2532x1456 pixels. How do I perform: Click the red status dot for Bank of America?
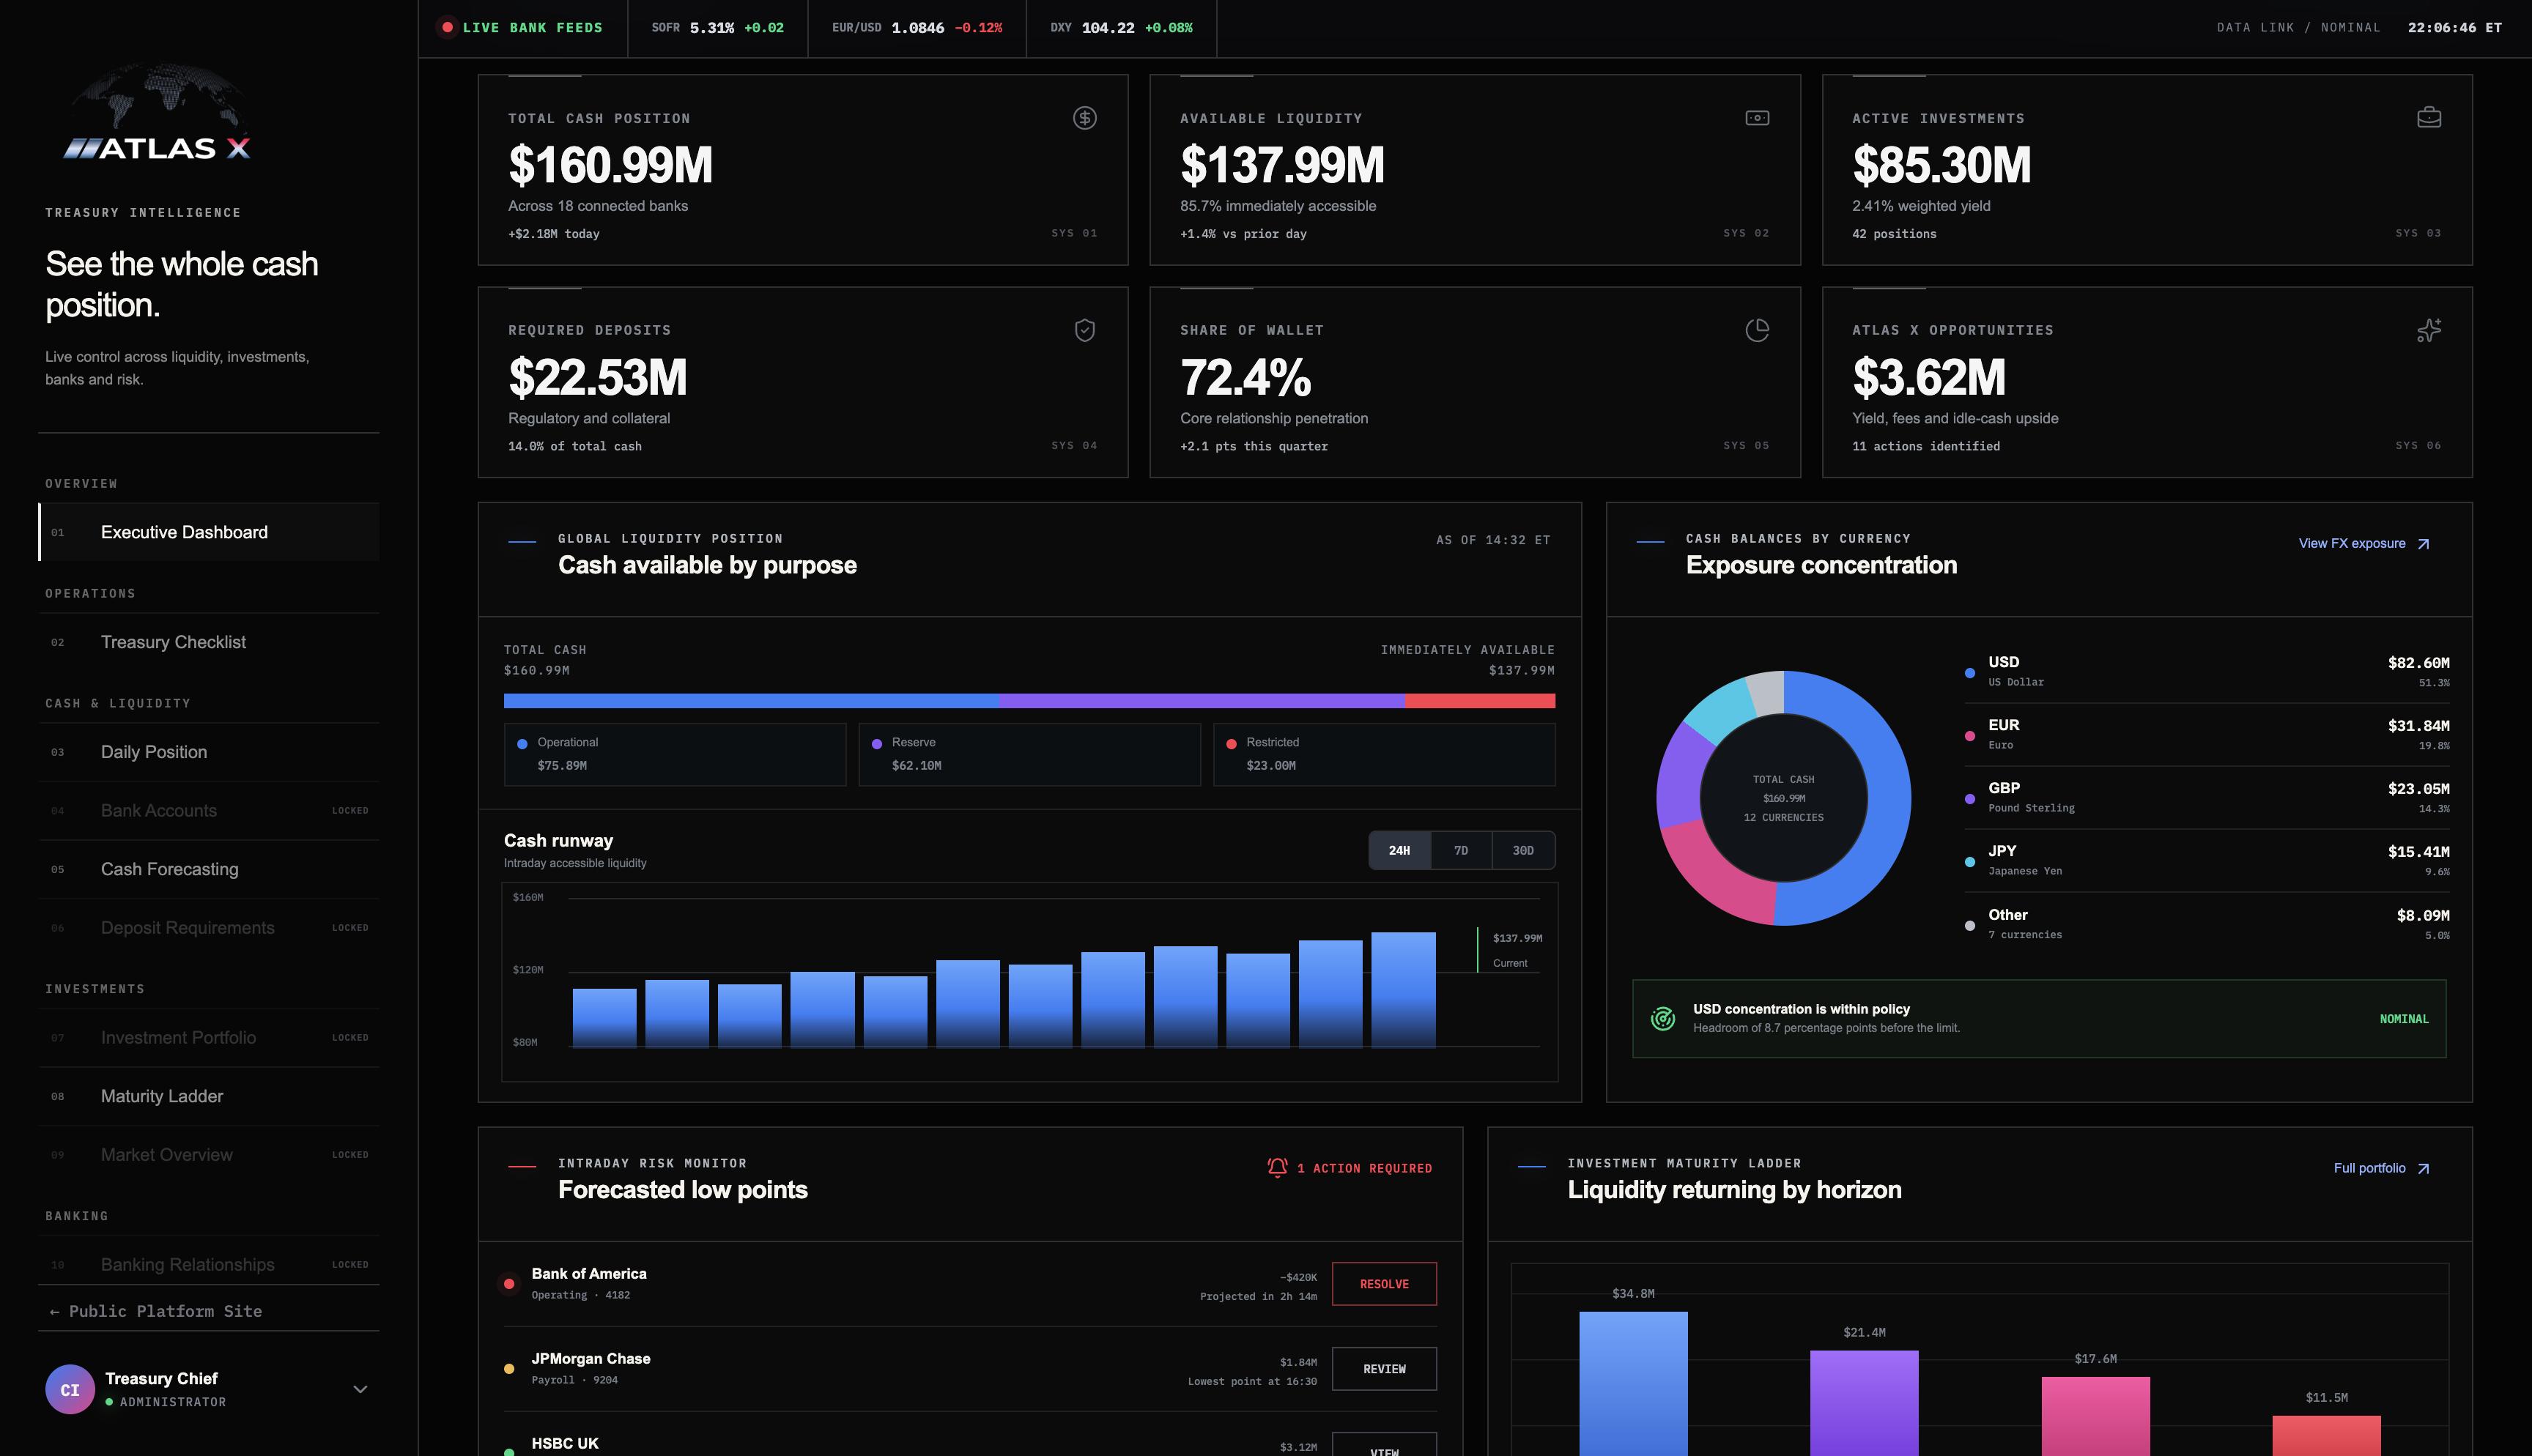[509, 1283]
